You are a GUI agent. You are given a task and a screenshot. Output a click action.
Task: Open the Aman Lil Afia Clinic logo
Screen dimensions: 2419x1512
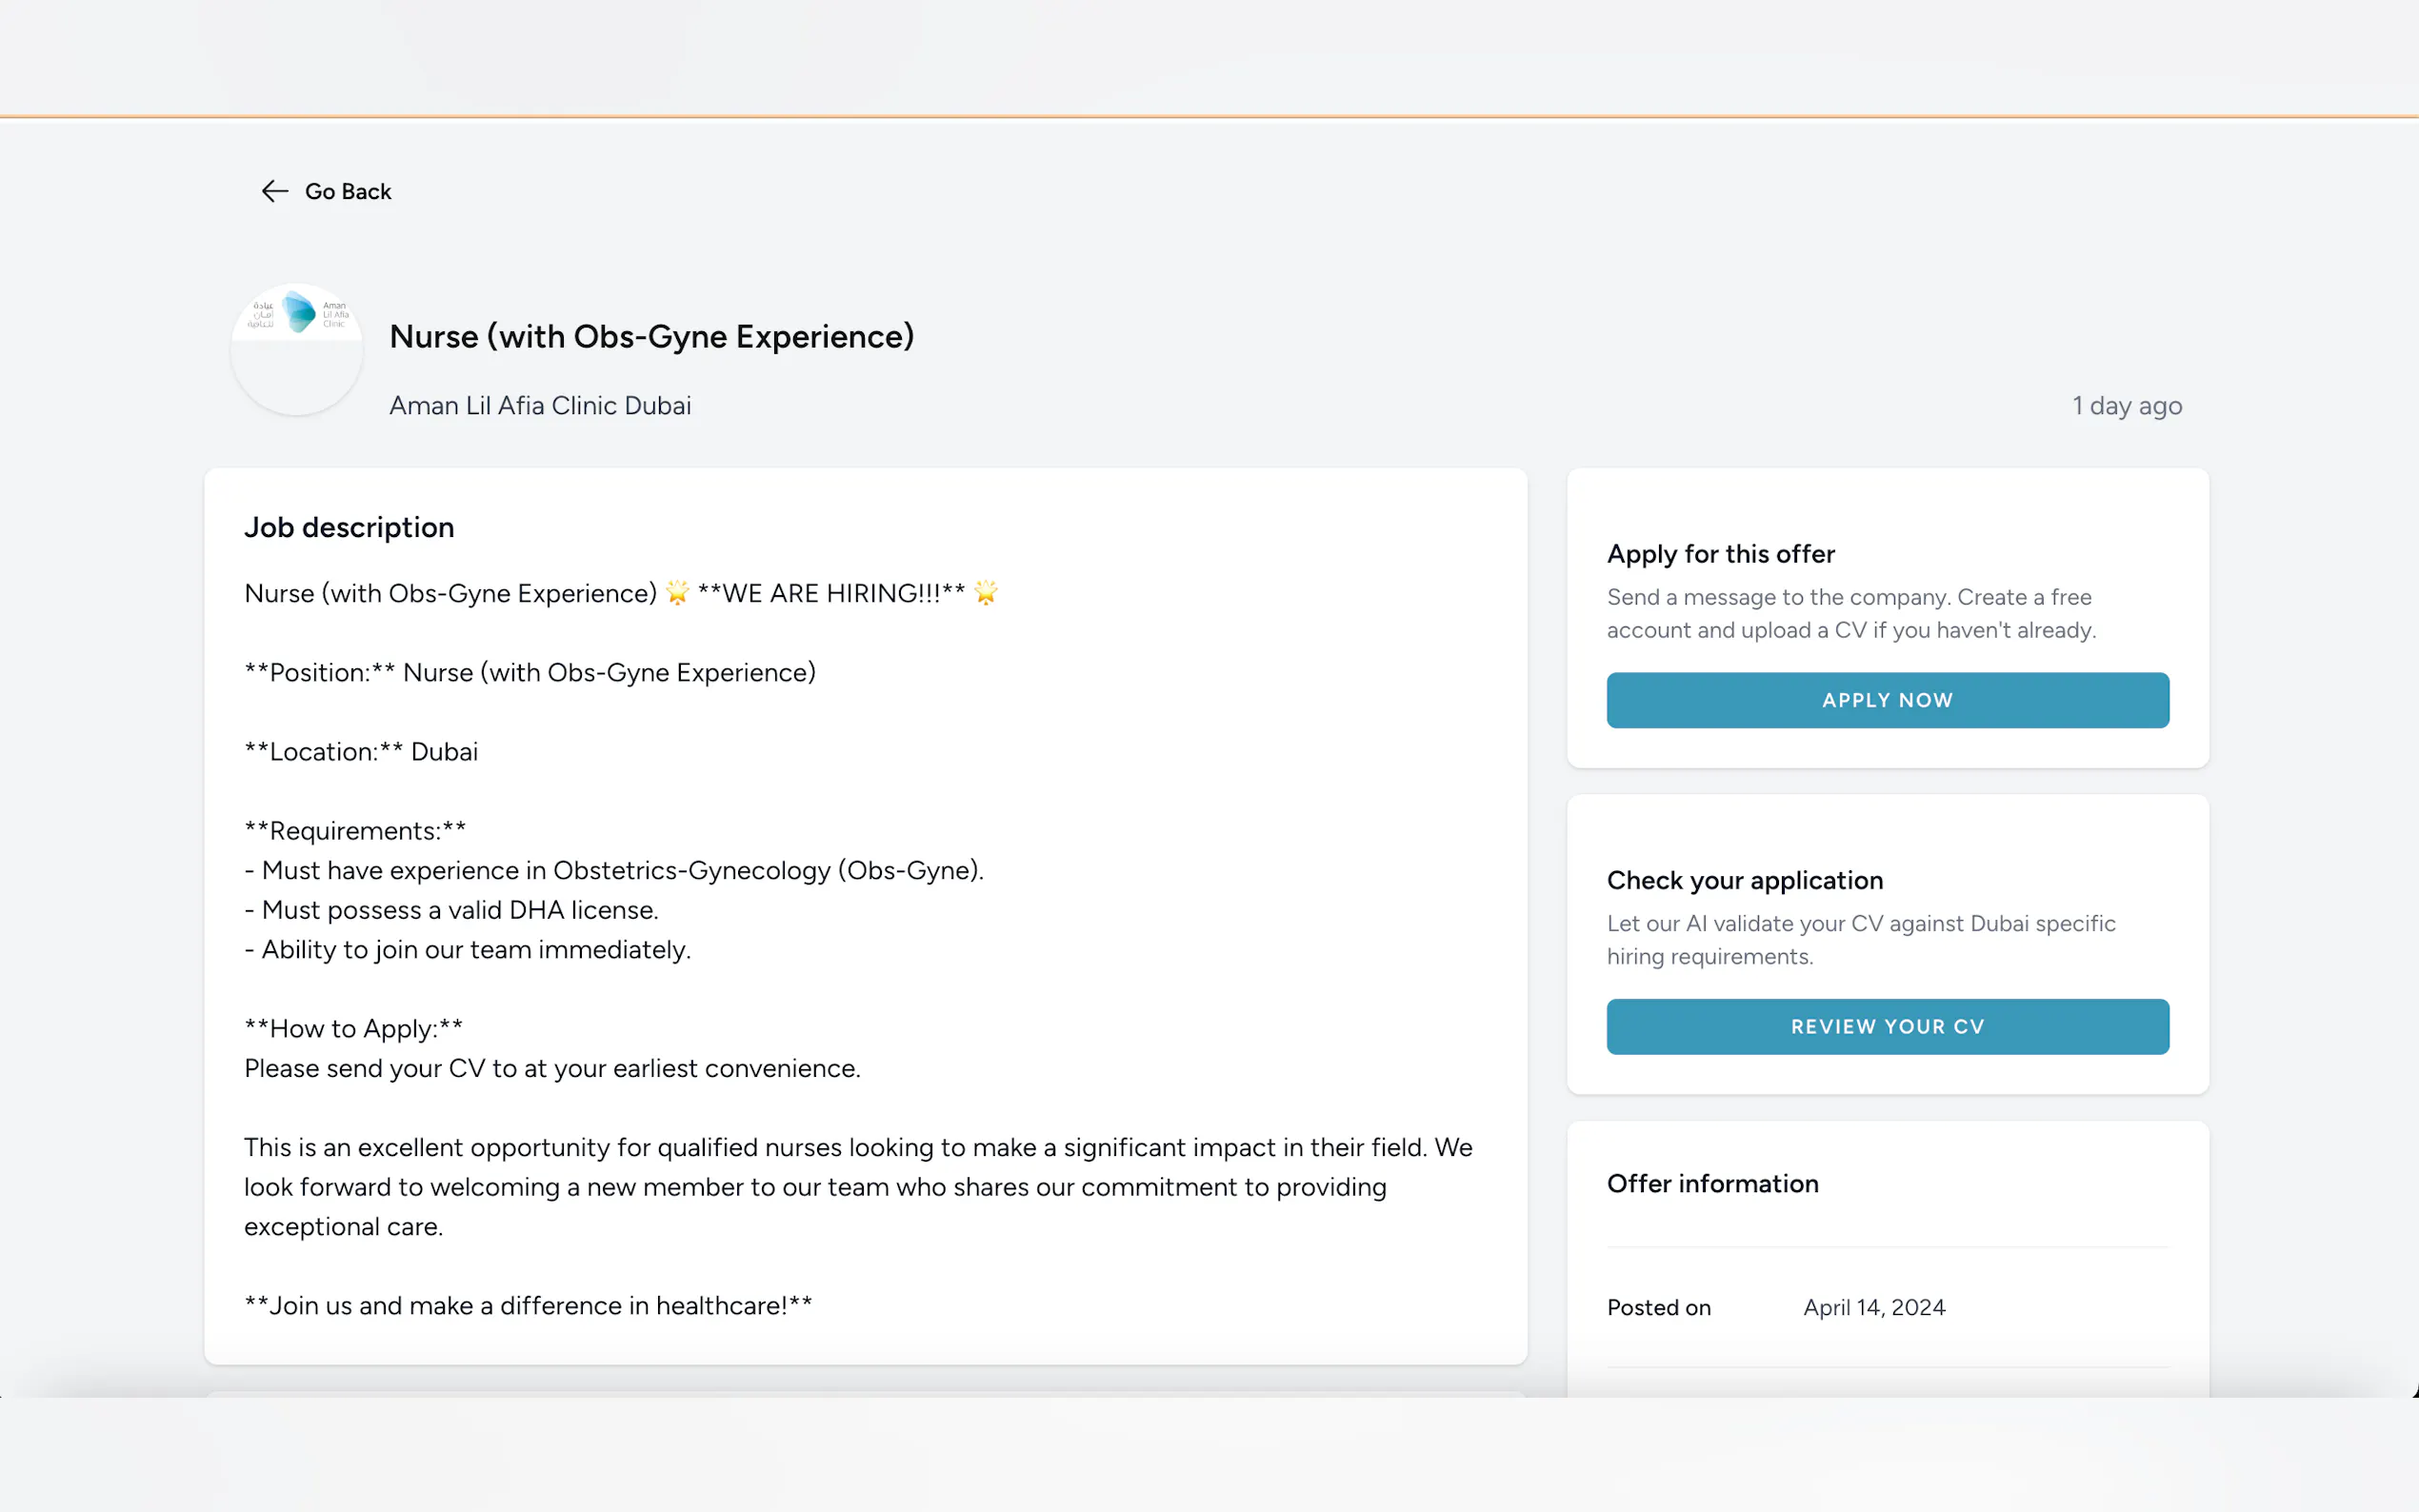tap(297, 348)
